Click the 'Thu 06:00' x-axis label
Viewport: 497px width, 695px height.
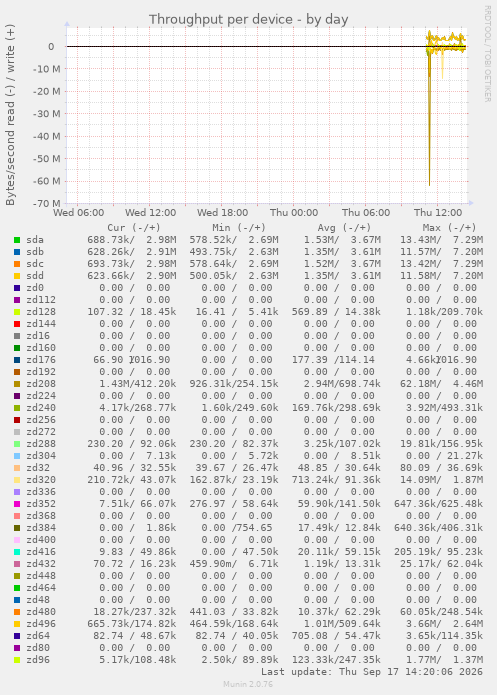click(366, 213)
